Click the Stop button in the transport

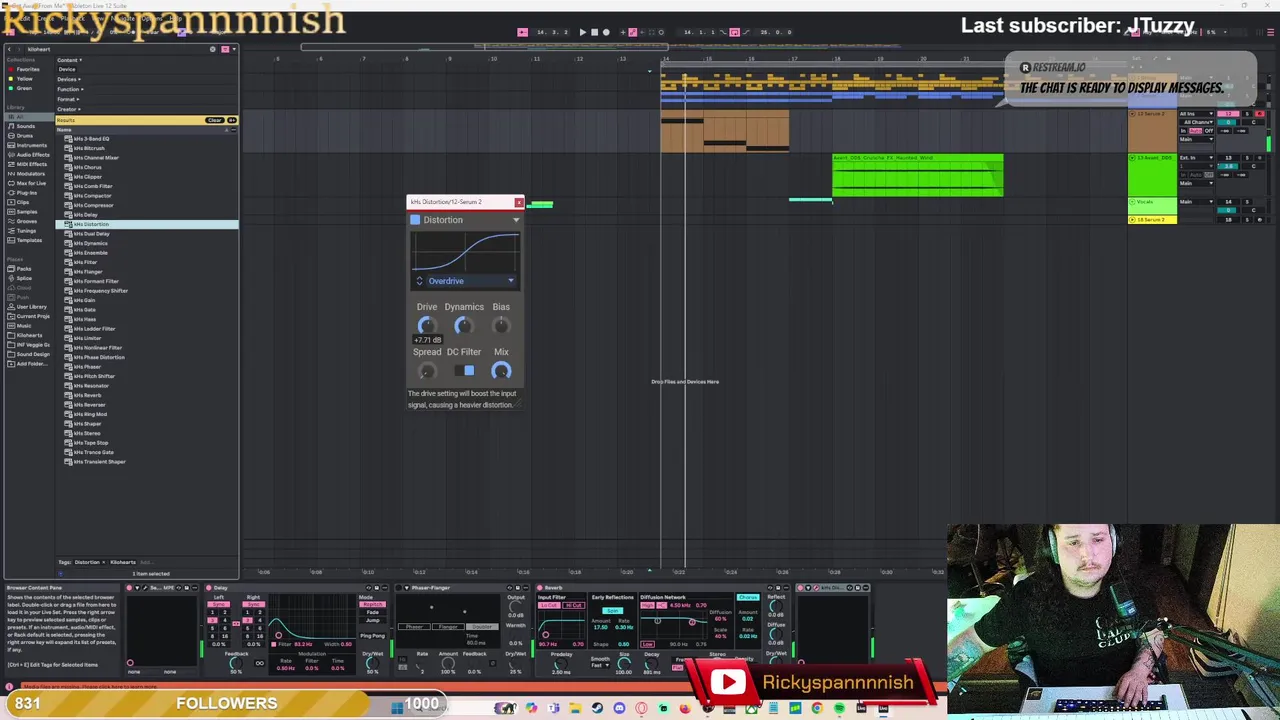pyautogui.click(x=594, y=32)
